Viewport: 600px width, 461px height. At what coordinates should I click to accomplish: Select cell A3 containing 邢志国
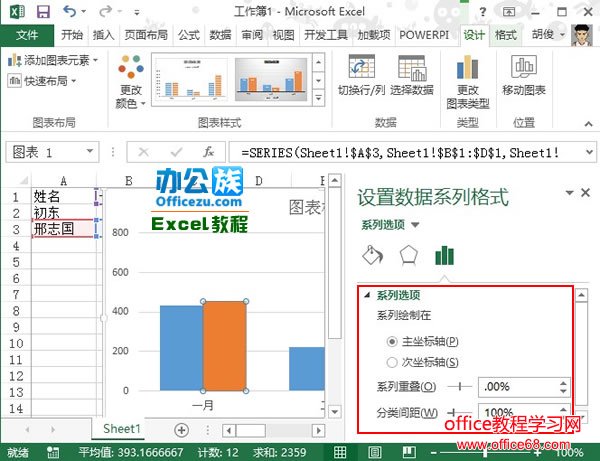point(63,229)
